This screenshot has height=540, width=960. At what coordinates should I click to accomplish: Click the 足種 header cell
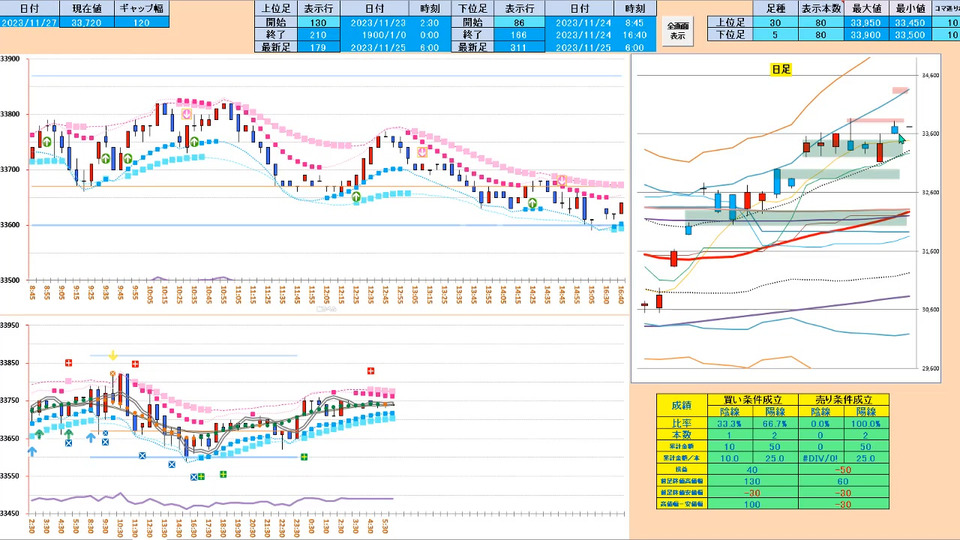coord(775,9)
